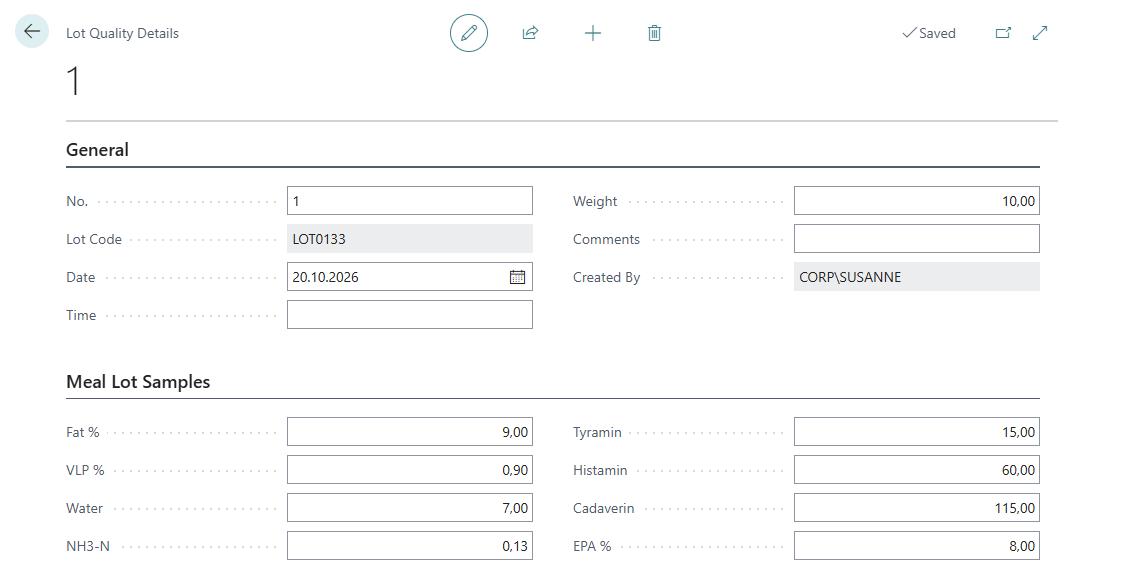
Task: Collapse the Meal Lot Samples section
Action: [x=138, y=382]
